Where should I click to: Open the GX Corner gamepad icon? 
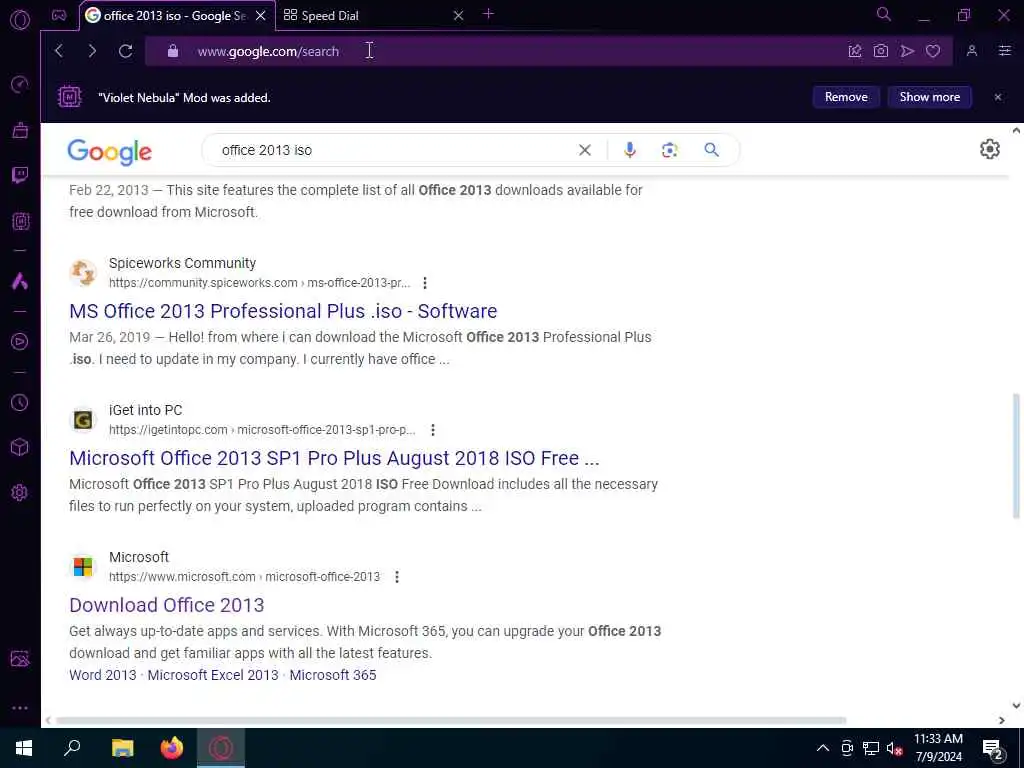[x=59, y=16]
